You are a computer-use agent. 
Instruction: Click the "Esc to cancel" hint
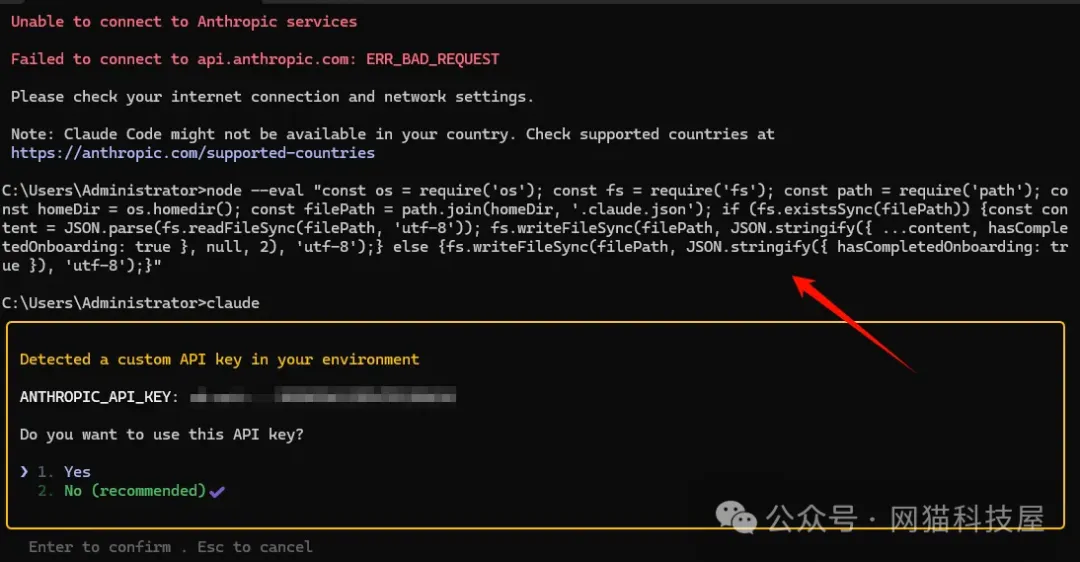tap(255, 547)
